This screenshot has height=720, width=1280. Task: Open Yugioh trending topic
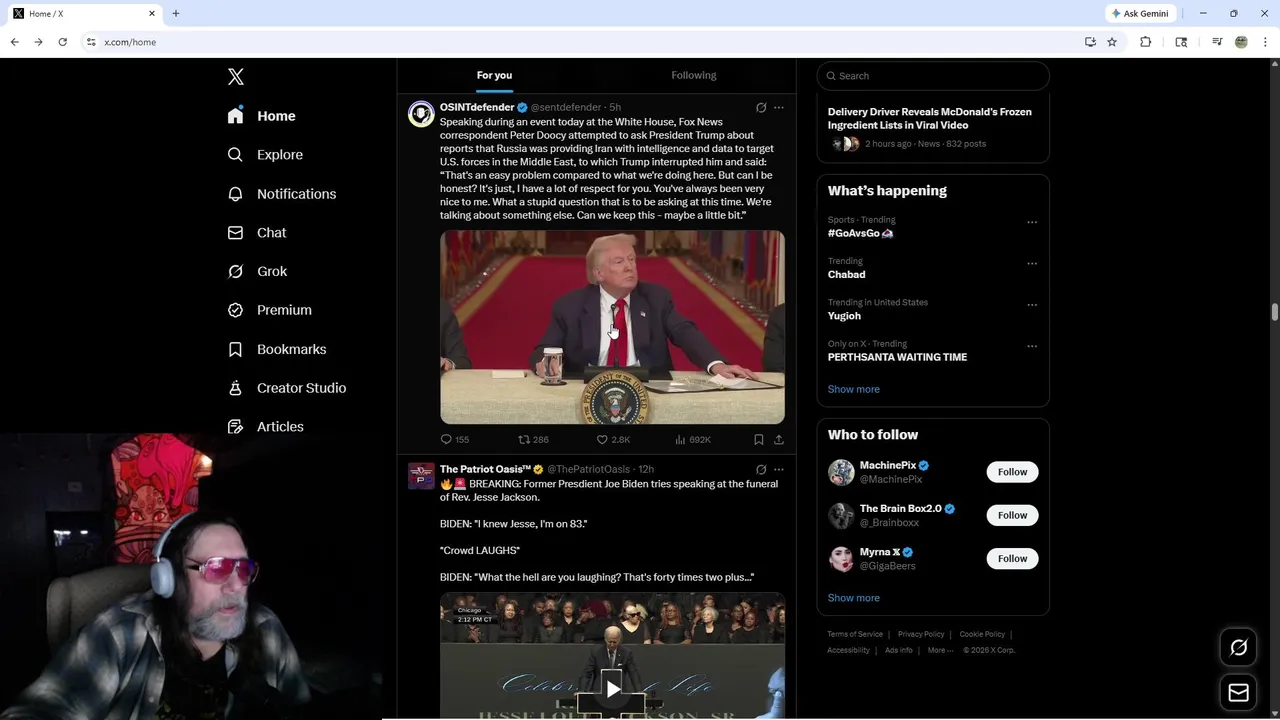click(x=844, y=316)
